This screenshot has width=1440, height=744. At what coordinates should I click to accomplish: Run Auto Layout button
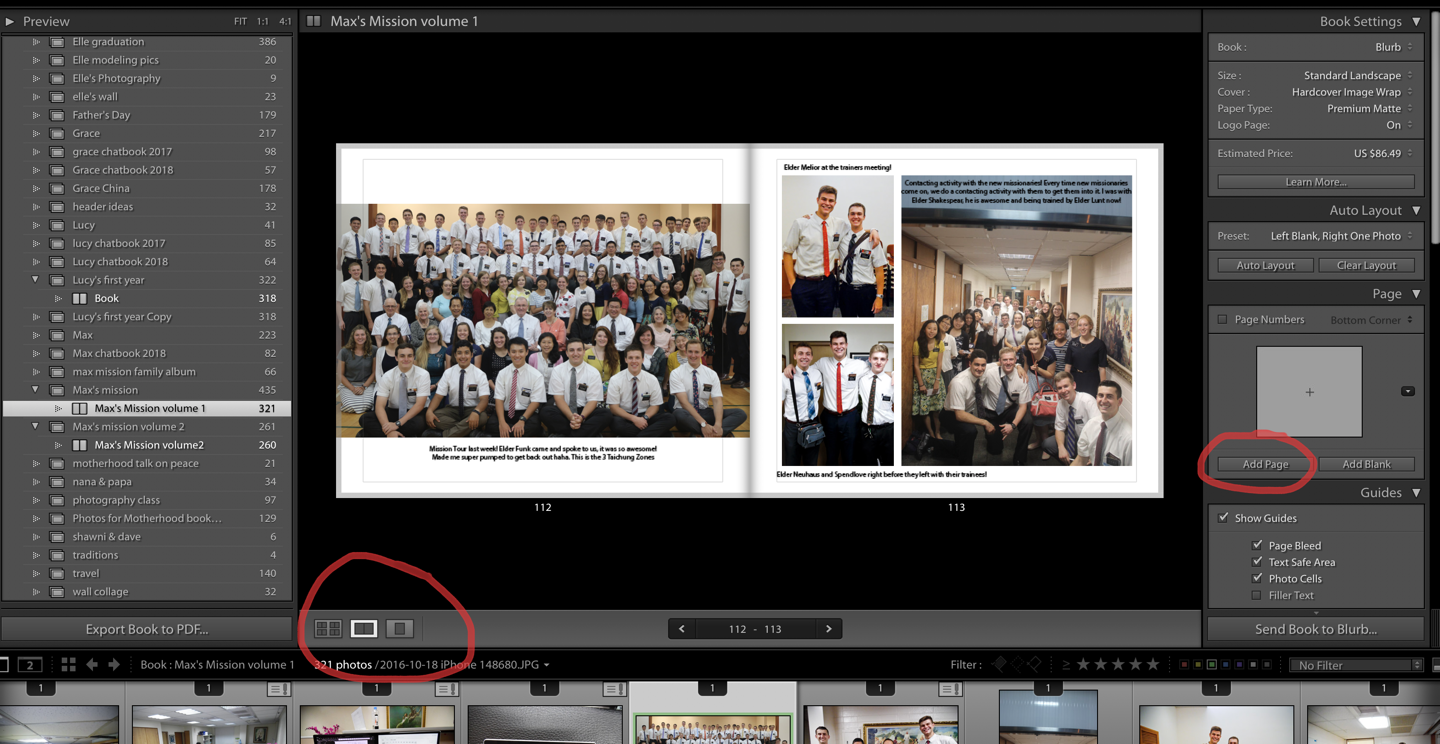[1265, 265]
